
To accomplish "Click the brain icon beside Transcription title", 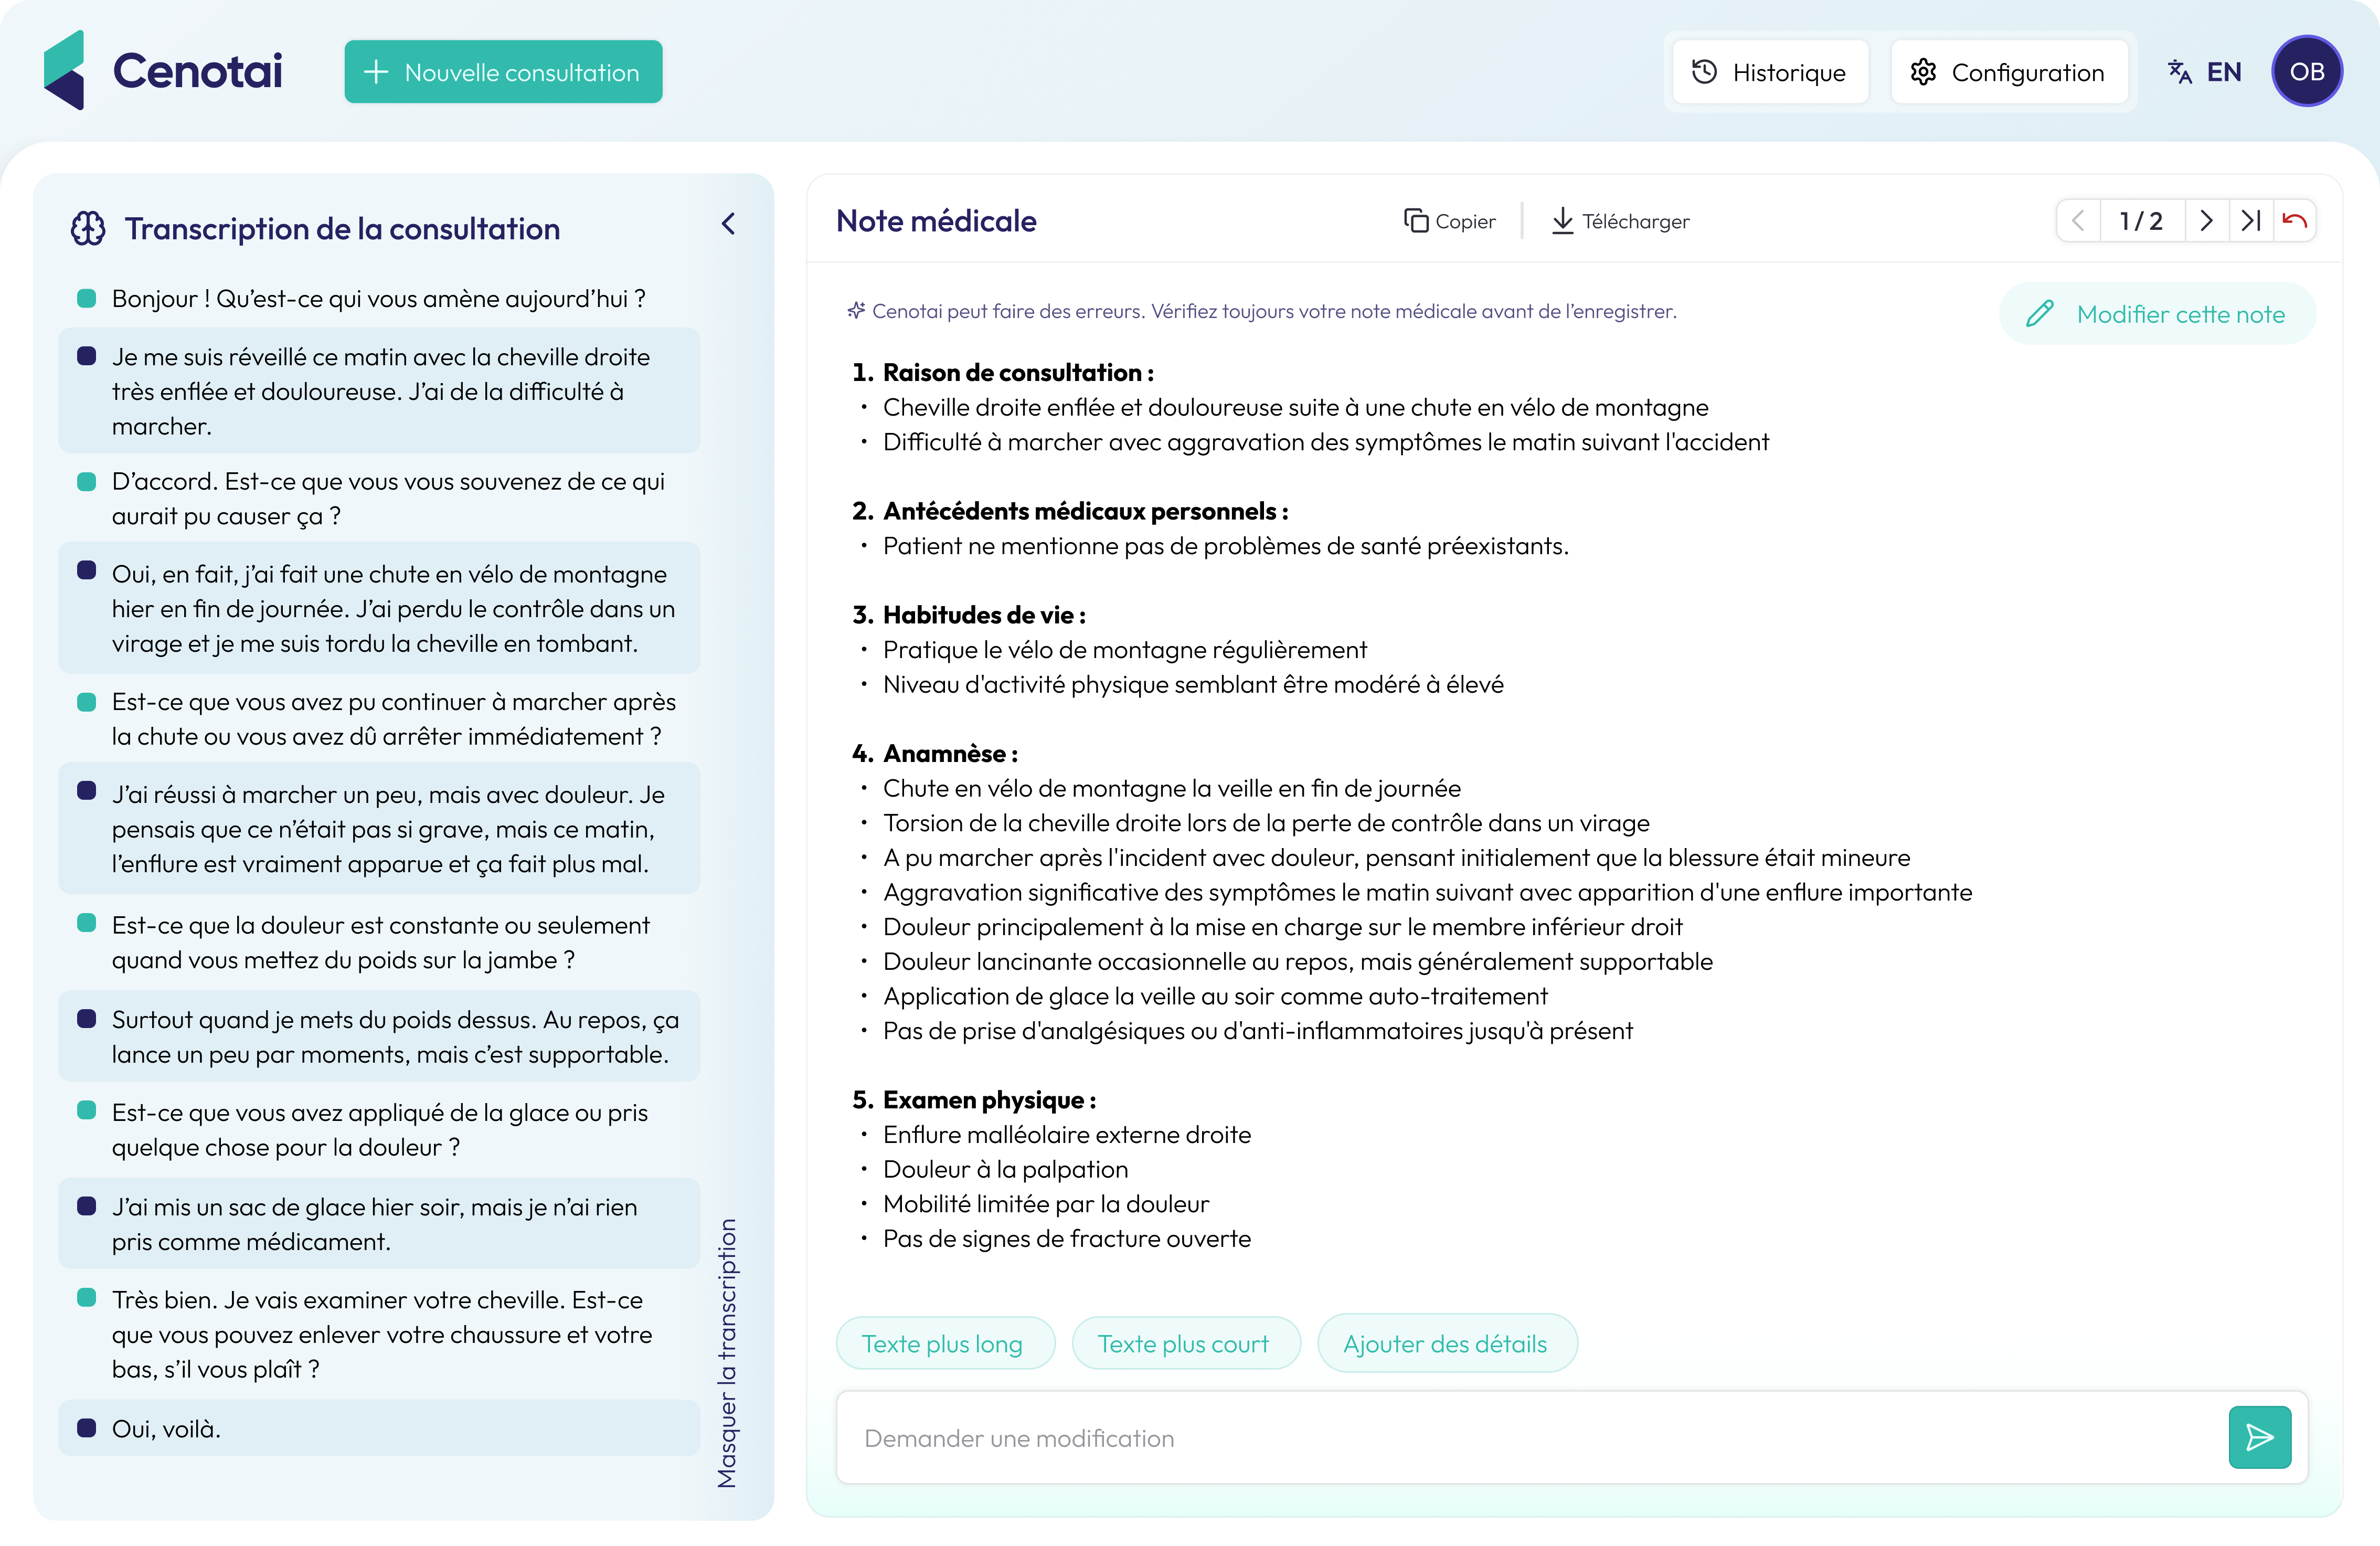I will (88, 229).
